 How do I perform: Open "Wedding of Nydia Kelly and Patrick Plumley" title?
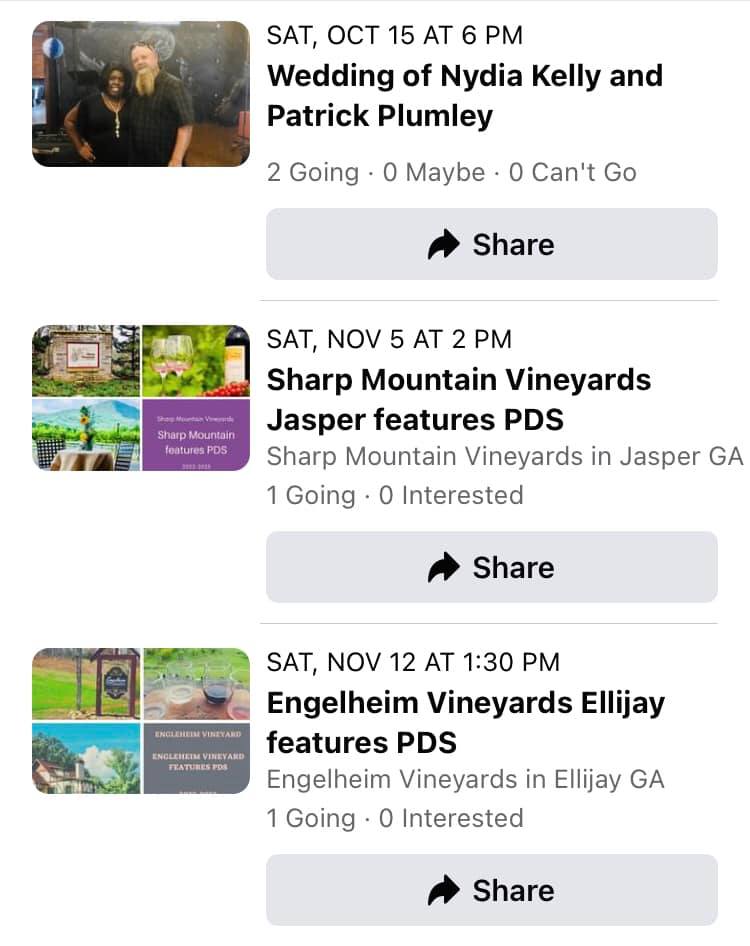pyautogui.click(x=464, y=96)
